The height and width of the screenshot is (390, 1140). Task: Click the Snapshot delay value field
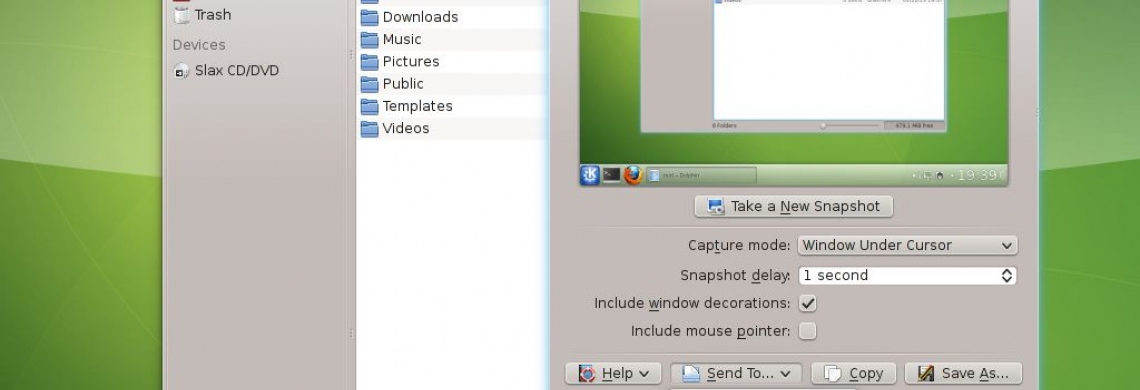click(899, 276)
